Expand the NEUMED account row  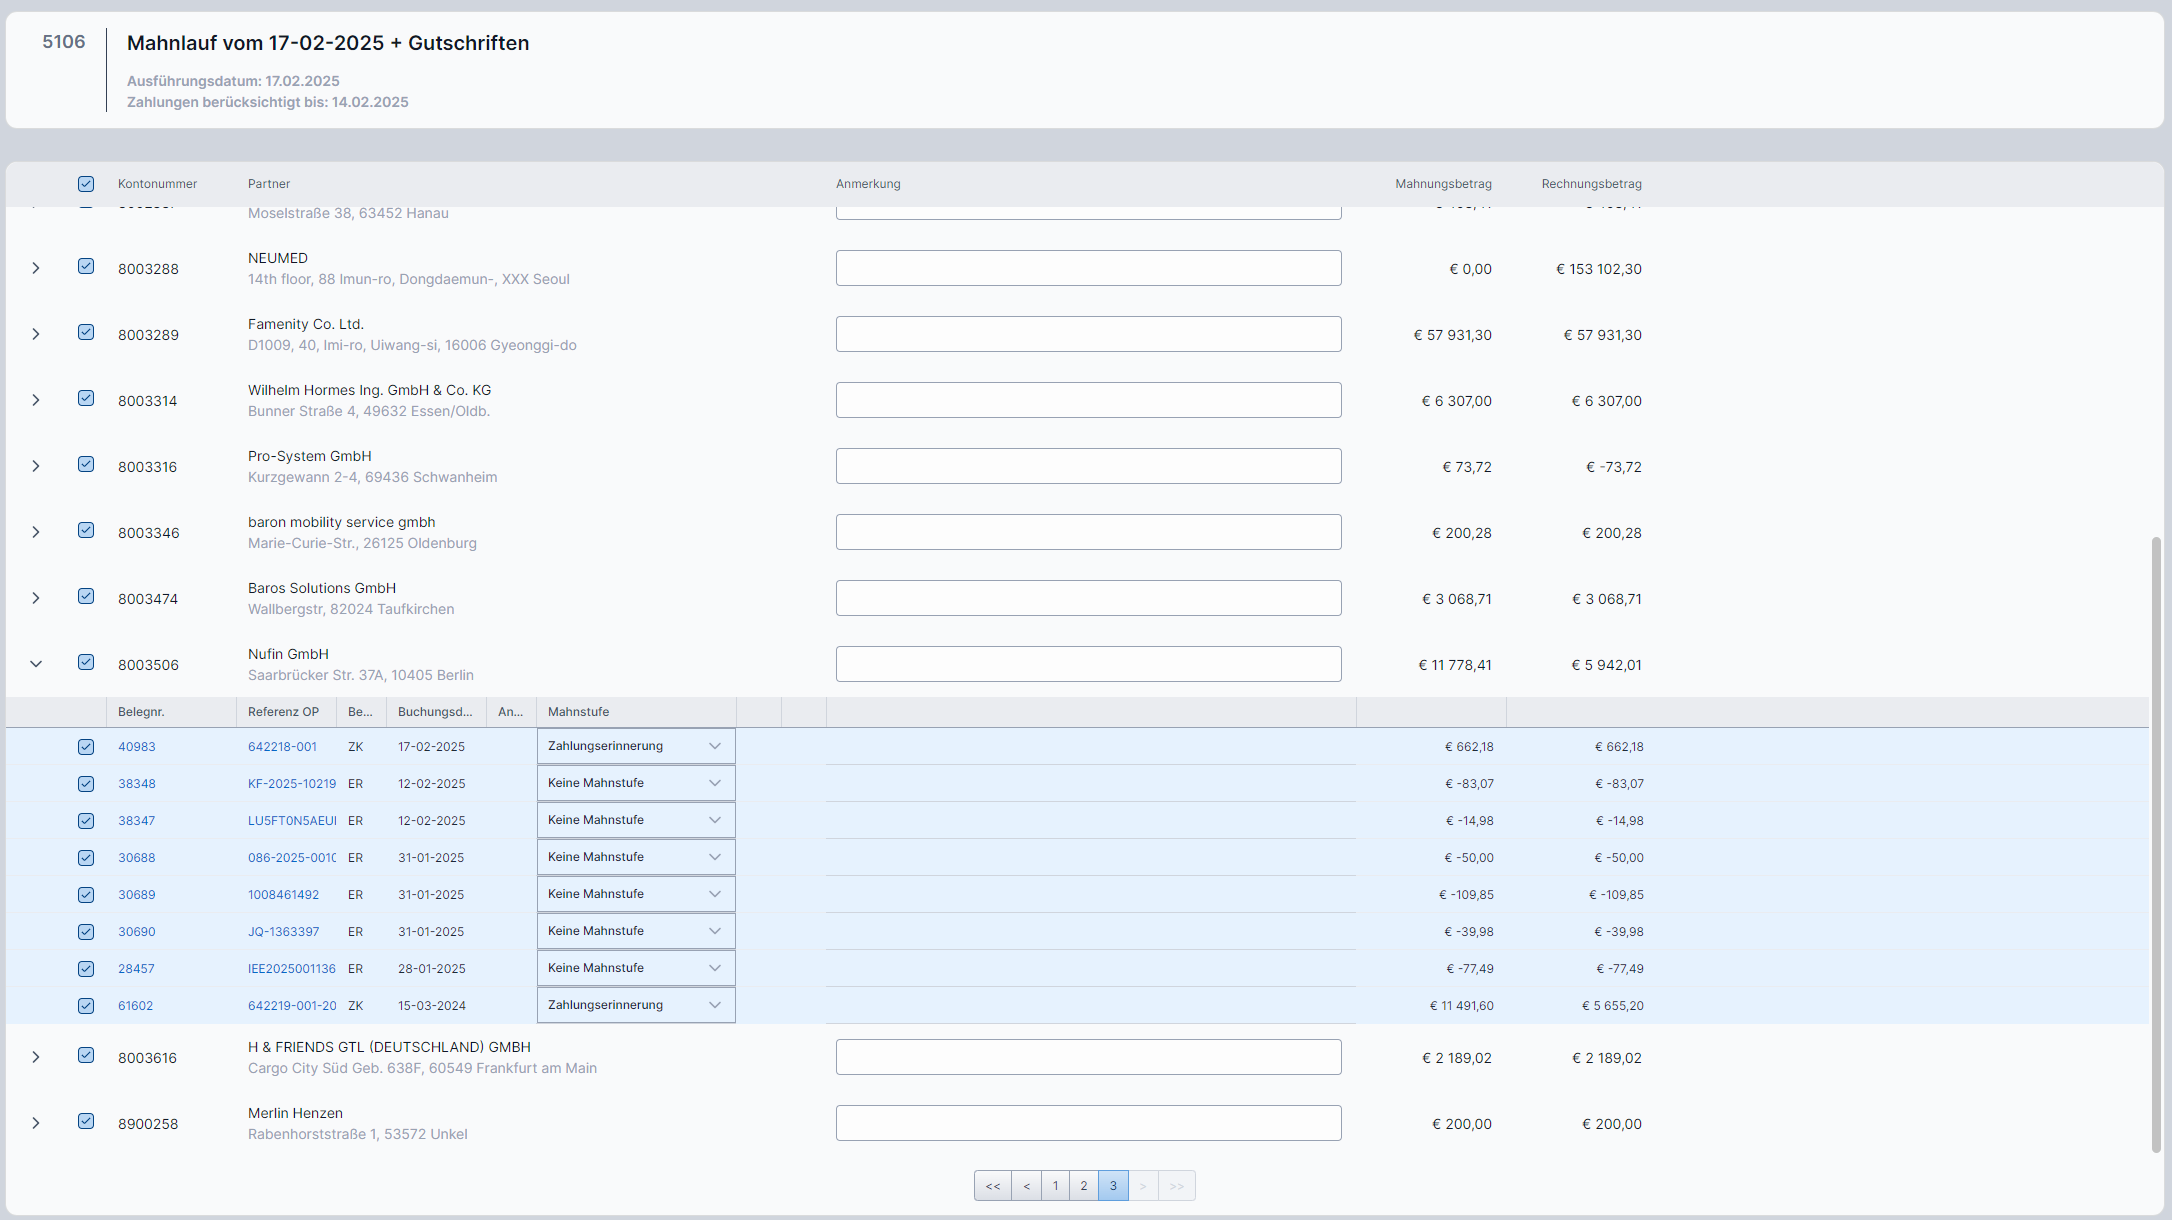[x=36, y=268]
